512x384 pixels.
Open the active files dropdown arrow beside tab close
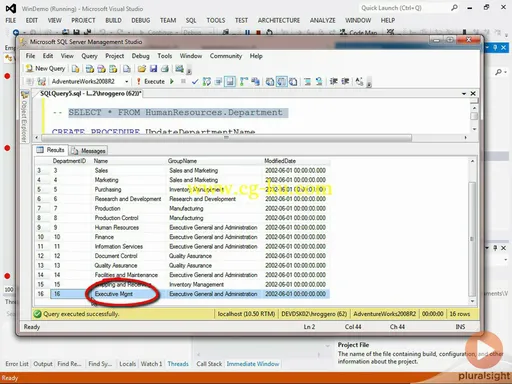(x=464, y=94)
